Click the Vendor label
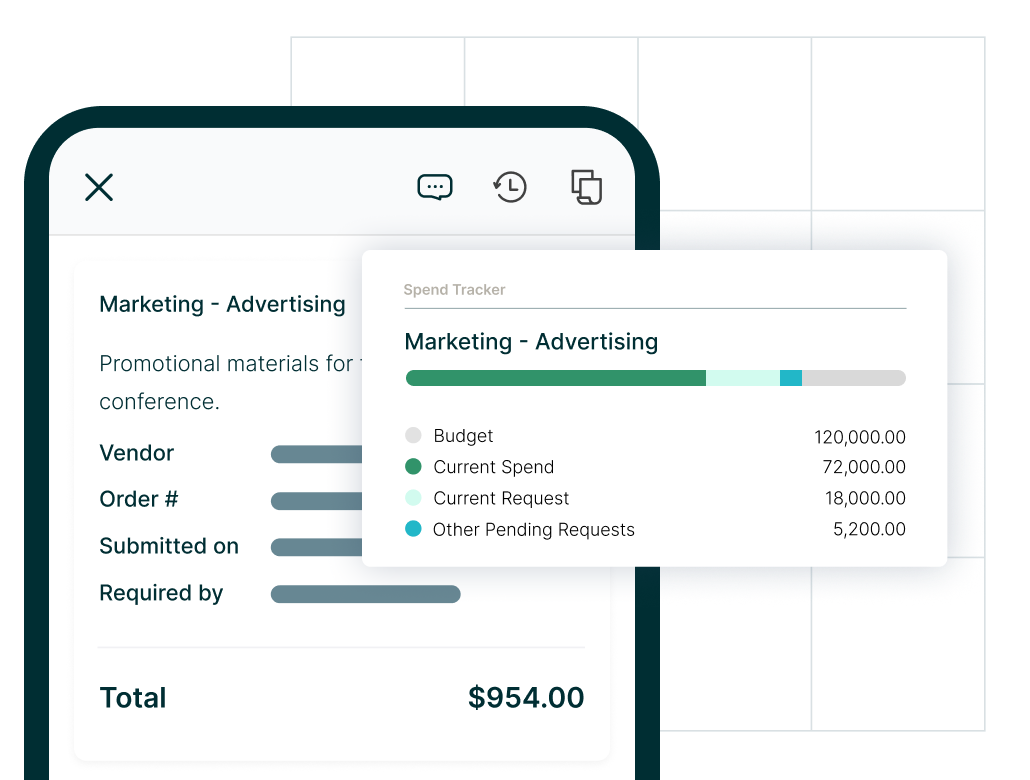 [x=137, y=453]
